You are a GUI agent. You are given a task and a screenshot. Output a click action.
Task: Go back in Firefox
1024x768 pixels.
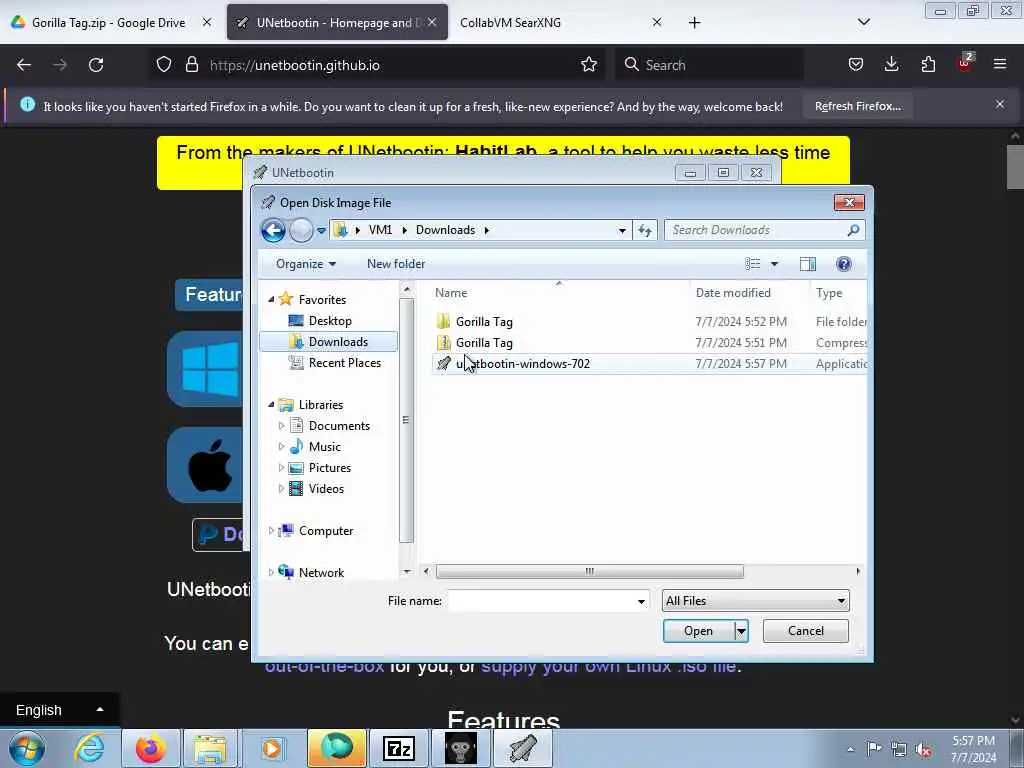coord(24,65)
